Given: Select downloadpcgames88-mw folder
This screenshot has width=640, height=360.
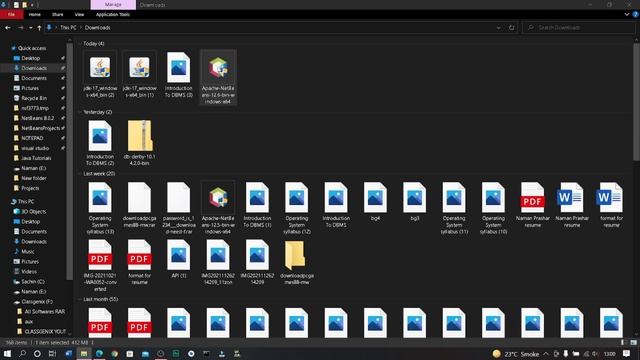Looking at the screenshot, I should point(295,255).
